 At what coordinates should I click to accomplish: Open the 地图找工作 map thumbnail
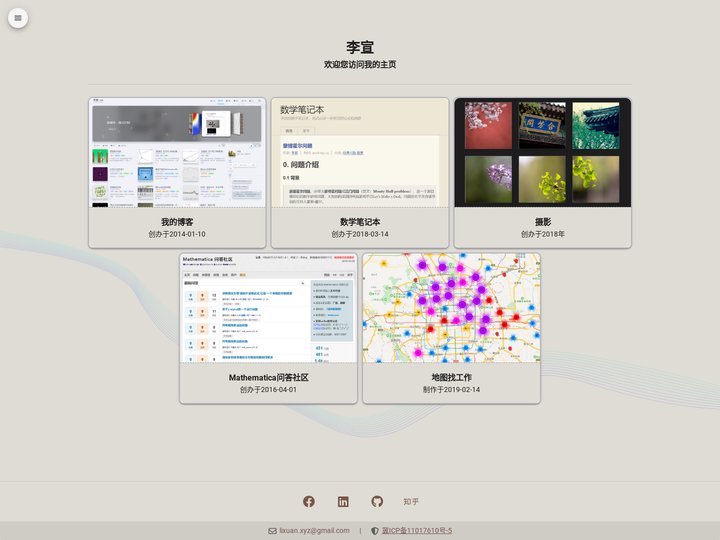coord(451,308)
